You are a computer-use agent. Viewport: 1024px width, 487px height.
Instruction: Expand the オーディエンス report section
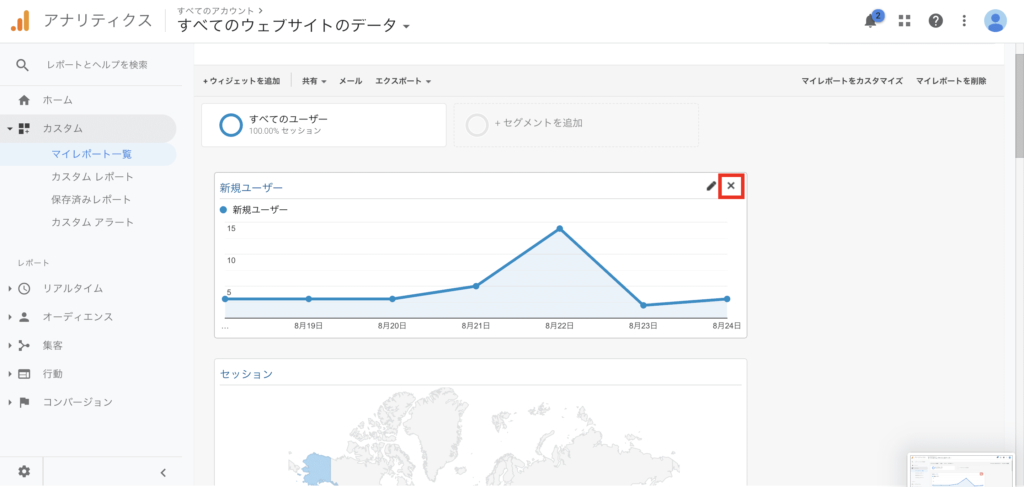(x=77, y=317)
